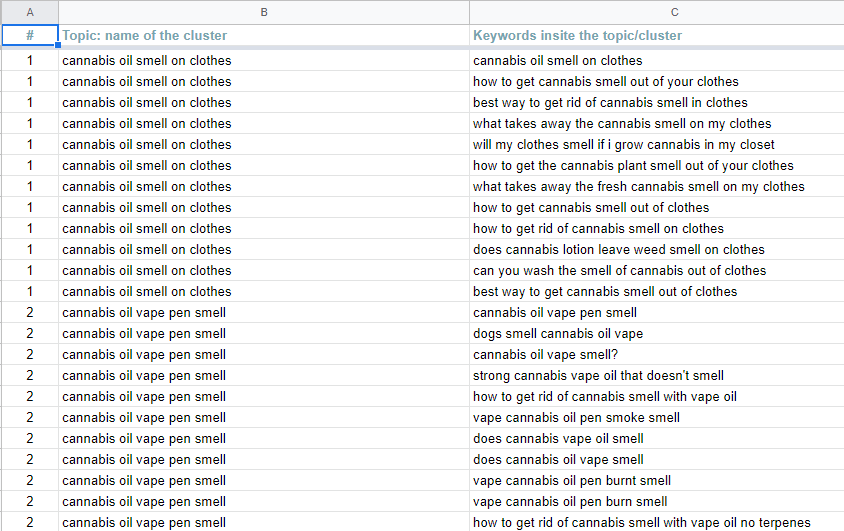The height and width of the screenshot is (531, 844).
Task: Select cell 'how to get cannabis smell out of your clothes'
Action: pyautogui.click(x=657, y=81)
